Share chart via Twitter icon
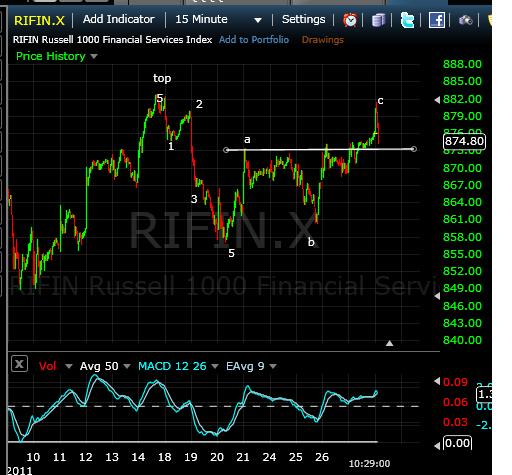 pyautogui.click(x=407, y=20)
